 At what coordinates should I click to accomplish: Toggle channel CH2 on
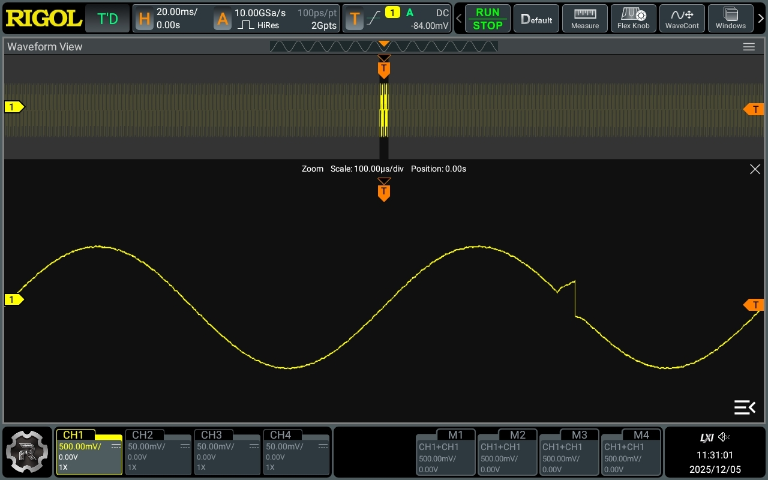coord(157,452)
